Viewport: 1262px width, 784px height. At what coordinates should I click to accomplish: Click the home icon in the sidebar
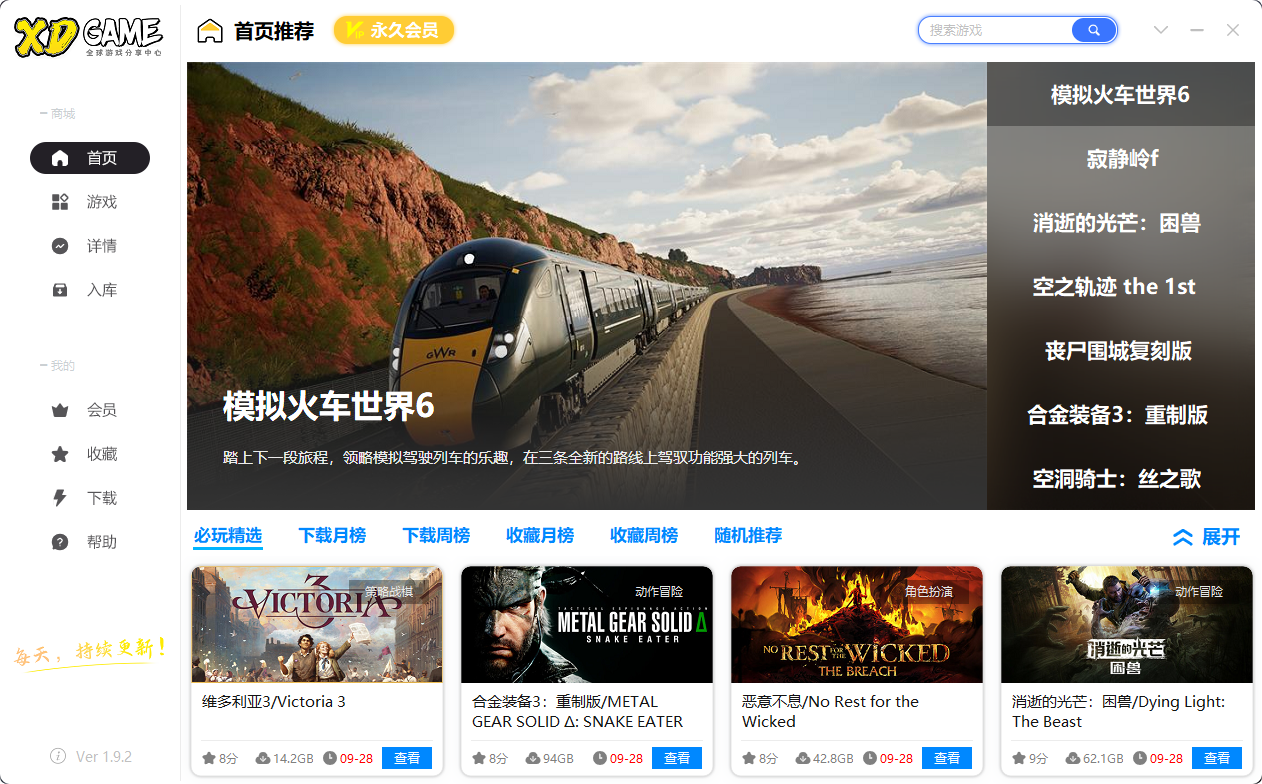60,158
